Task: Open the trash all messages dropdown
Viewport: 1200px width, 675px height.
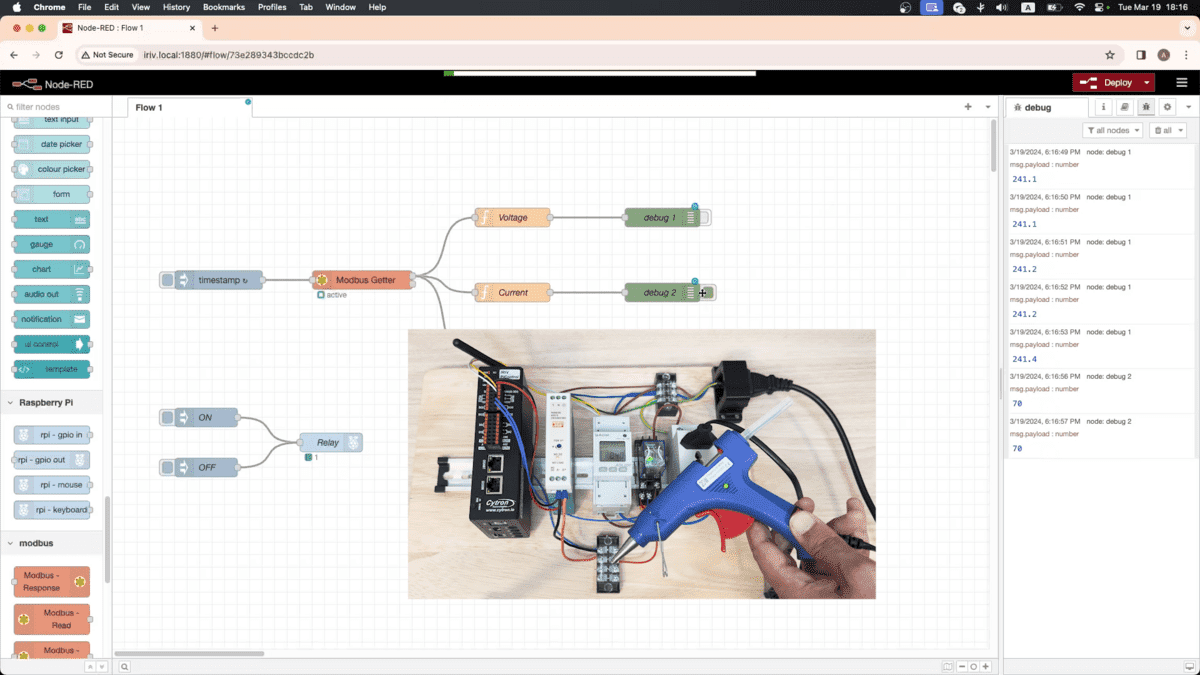Action: 1167,130
